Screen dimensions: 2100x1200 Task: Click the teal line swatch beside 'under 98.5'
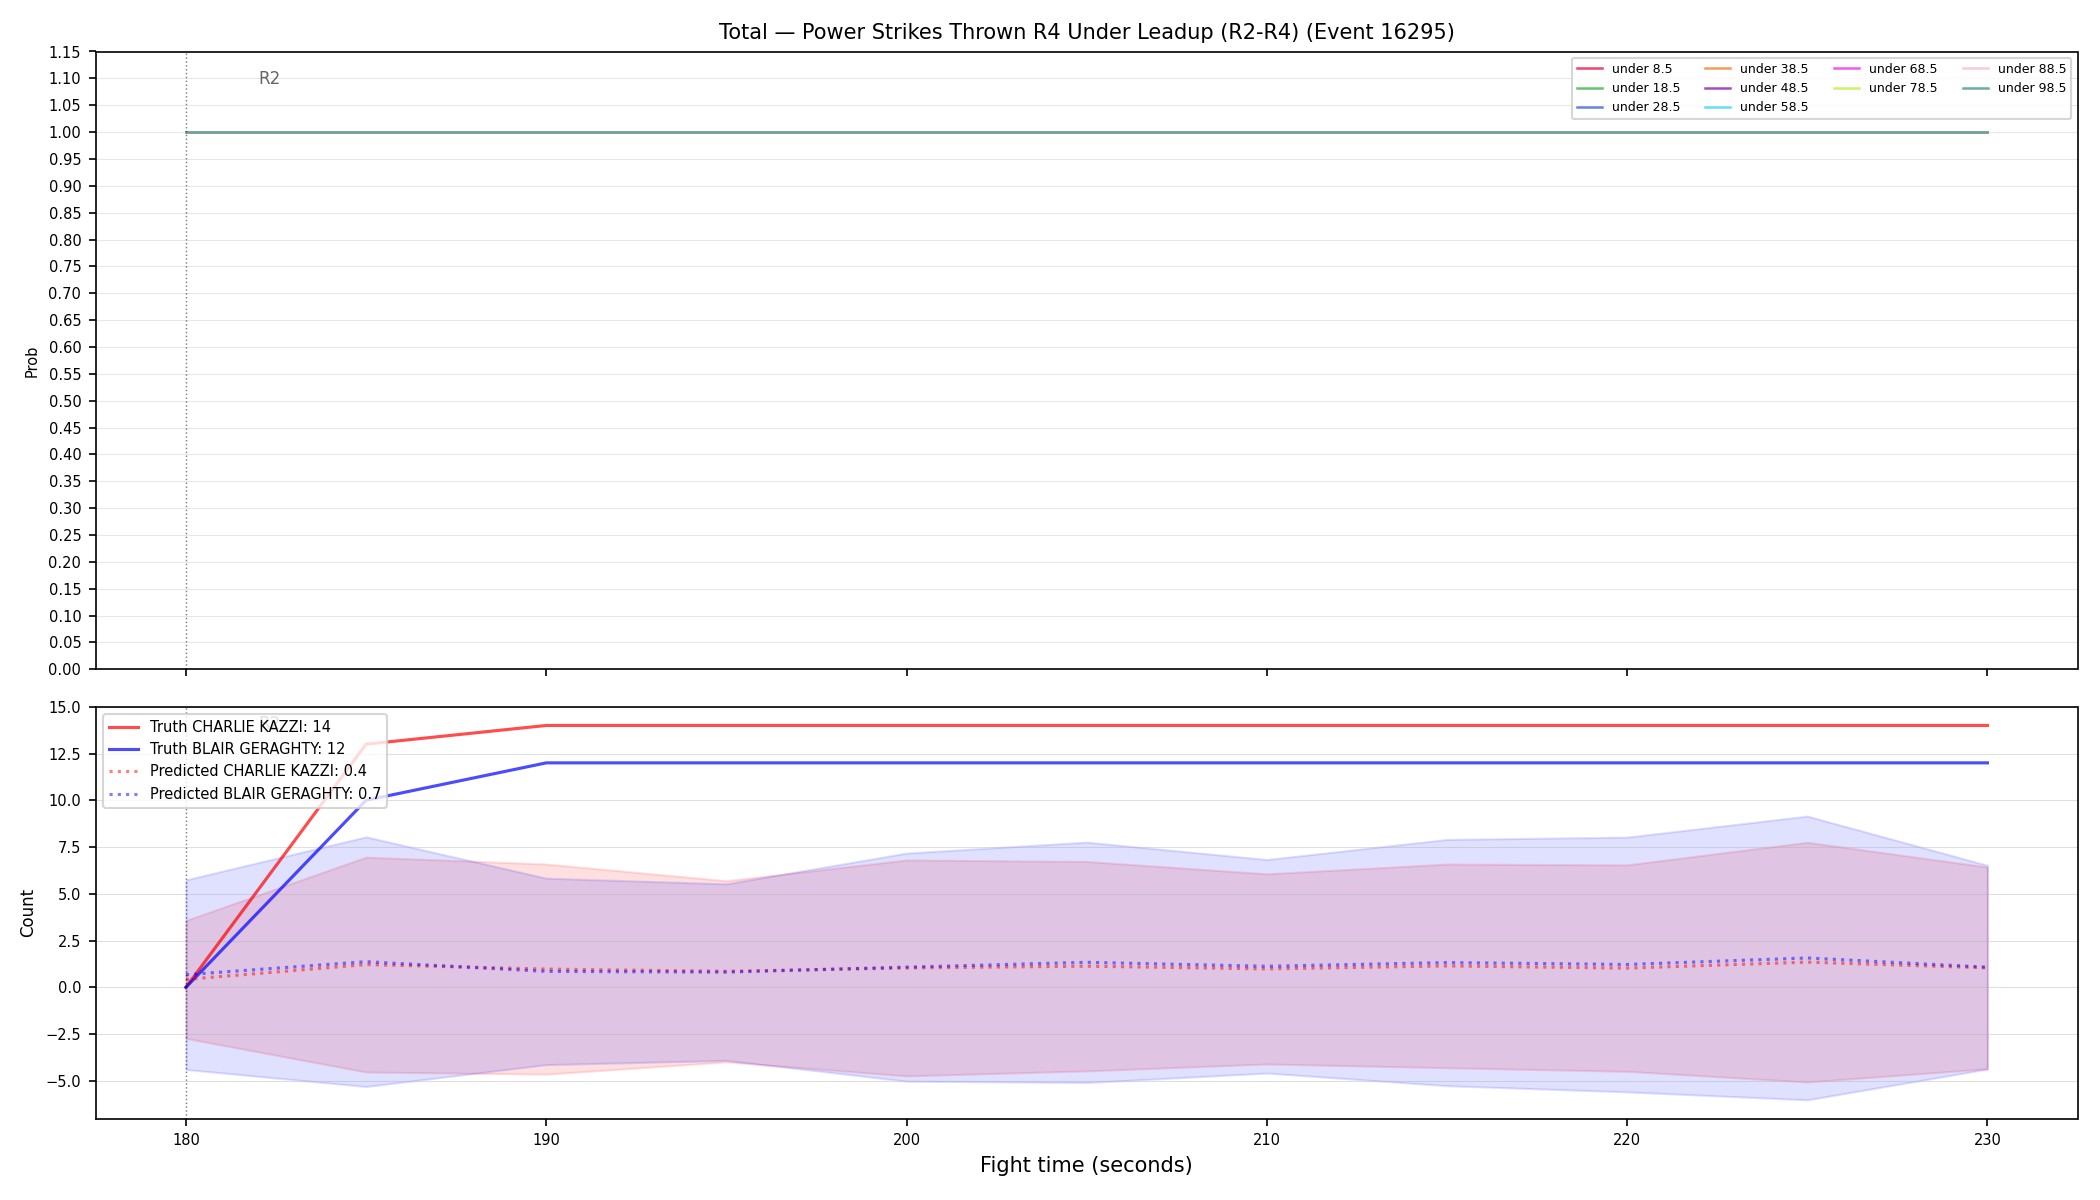[1975, 88]
